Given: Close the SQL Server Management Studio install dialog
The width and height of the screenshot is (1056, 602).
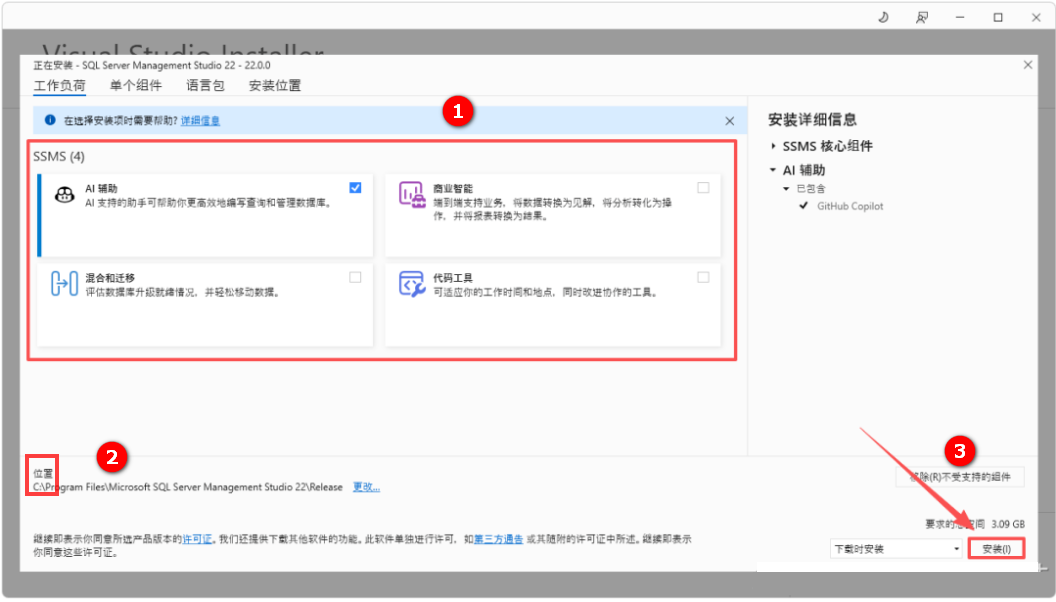Looking at the screenshot, I should (x=1028, y=65).
